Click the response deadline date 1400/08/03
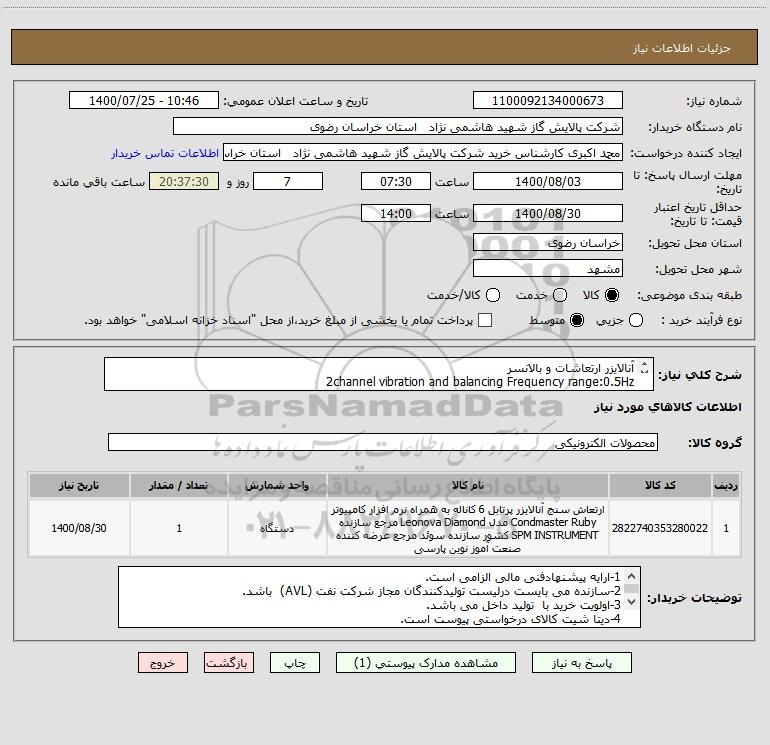 pos(548,181)
